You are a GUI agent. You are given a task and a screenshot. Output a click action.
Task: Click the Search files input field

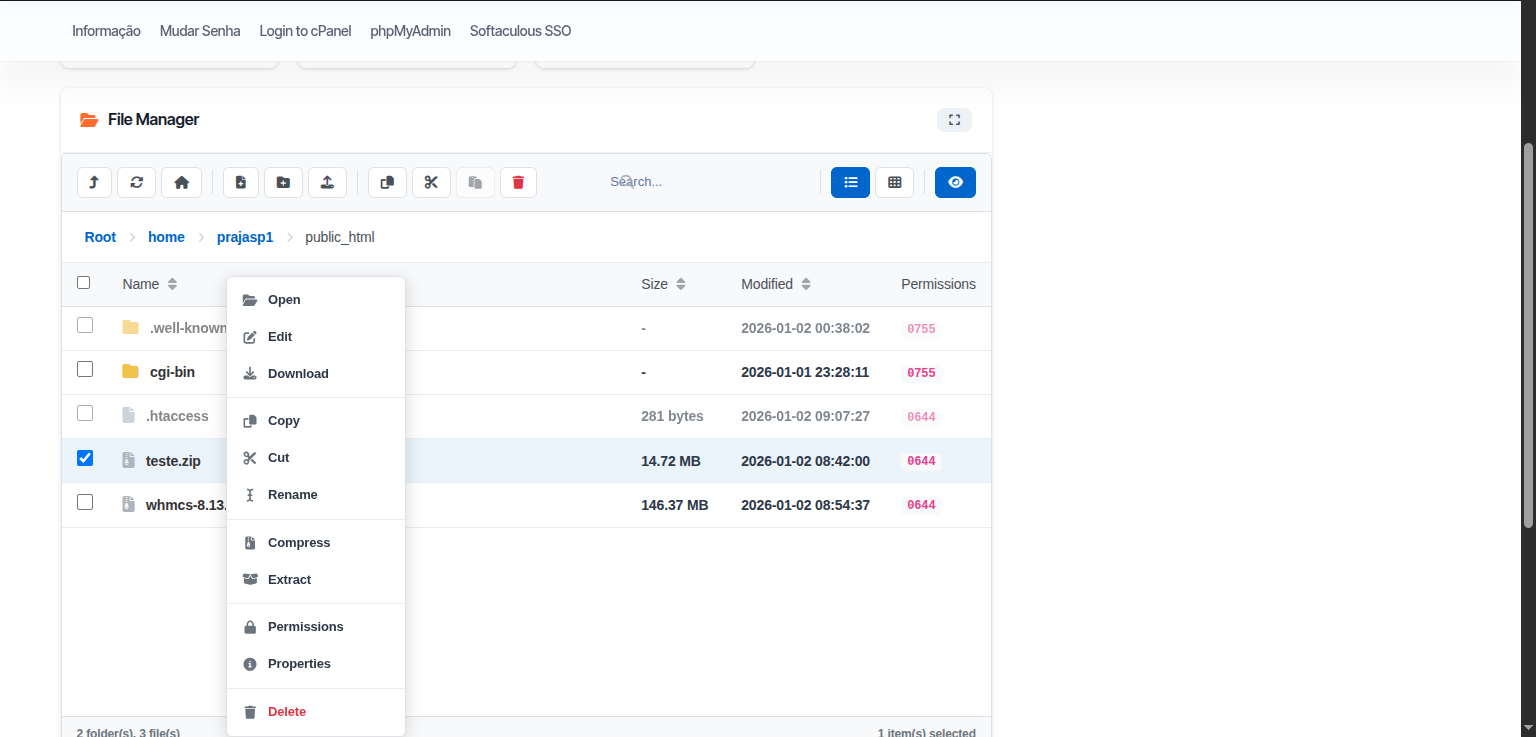680,182
